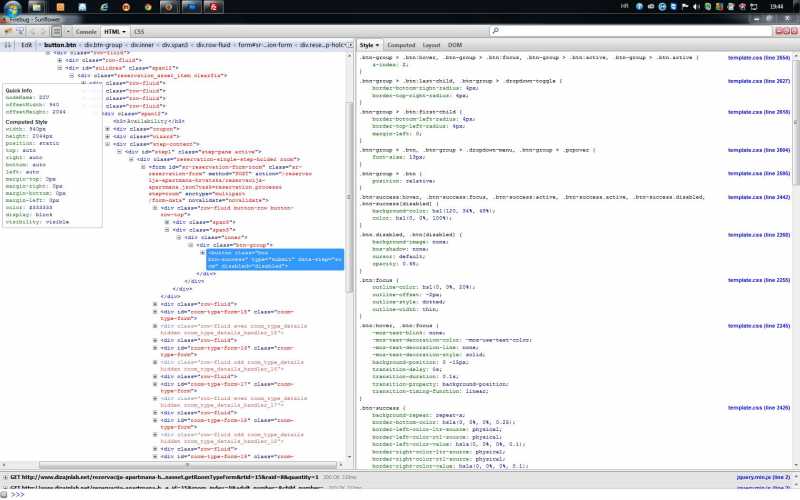This screenshot has width=800, height=500.
Task: Open the Computed side panel tab
Action: 401,45
